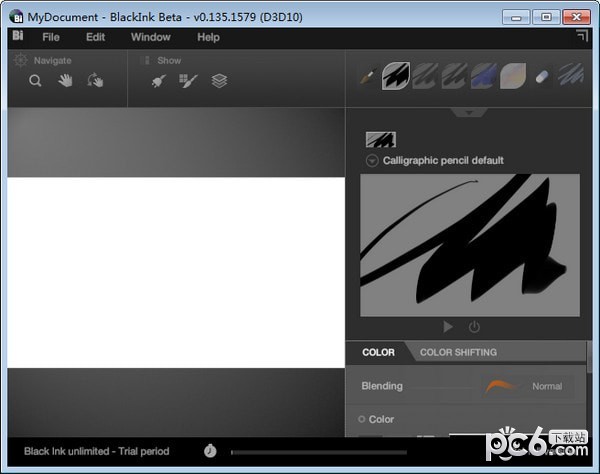
Task: Play the brush stroke preview
Action: 447,327
